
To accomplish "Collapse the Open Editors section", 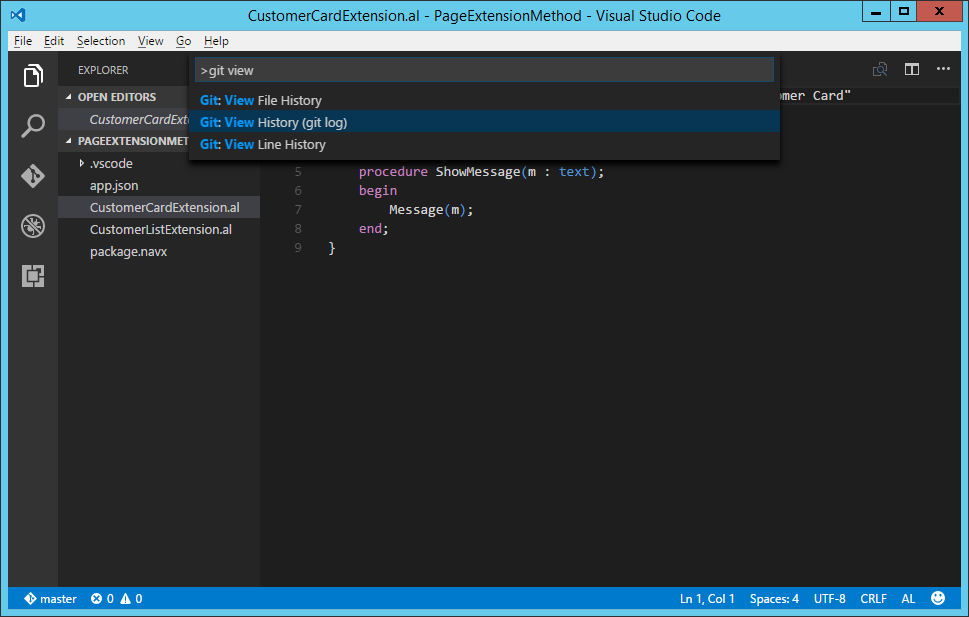I will (x=124, y=97).
